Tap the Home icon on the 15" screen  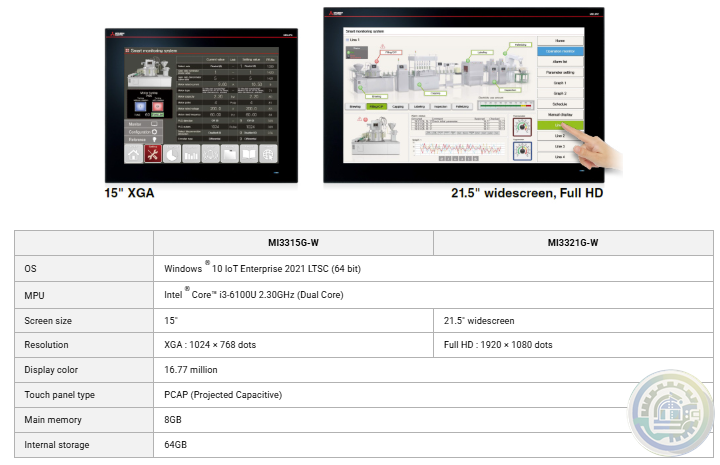click(x=132, y=154)
